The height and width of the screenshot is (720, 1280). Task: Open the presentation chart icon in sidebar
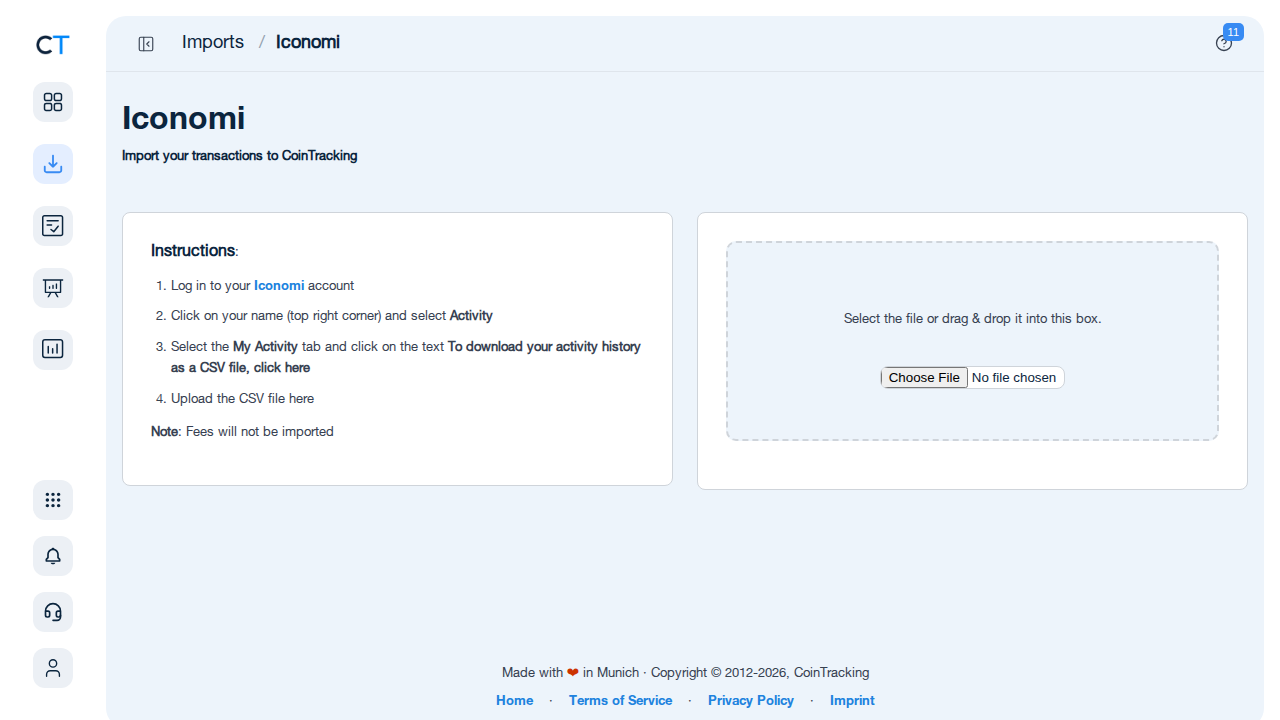(53, 288)
